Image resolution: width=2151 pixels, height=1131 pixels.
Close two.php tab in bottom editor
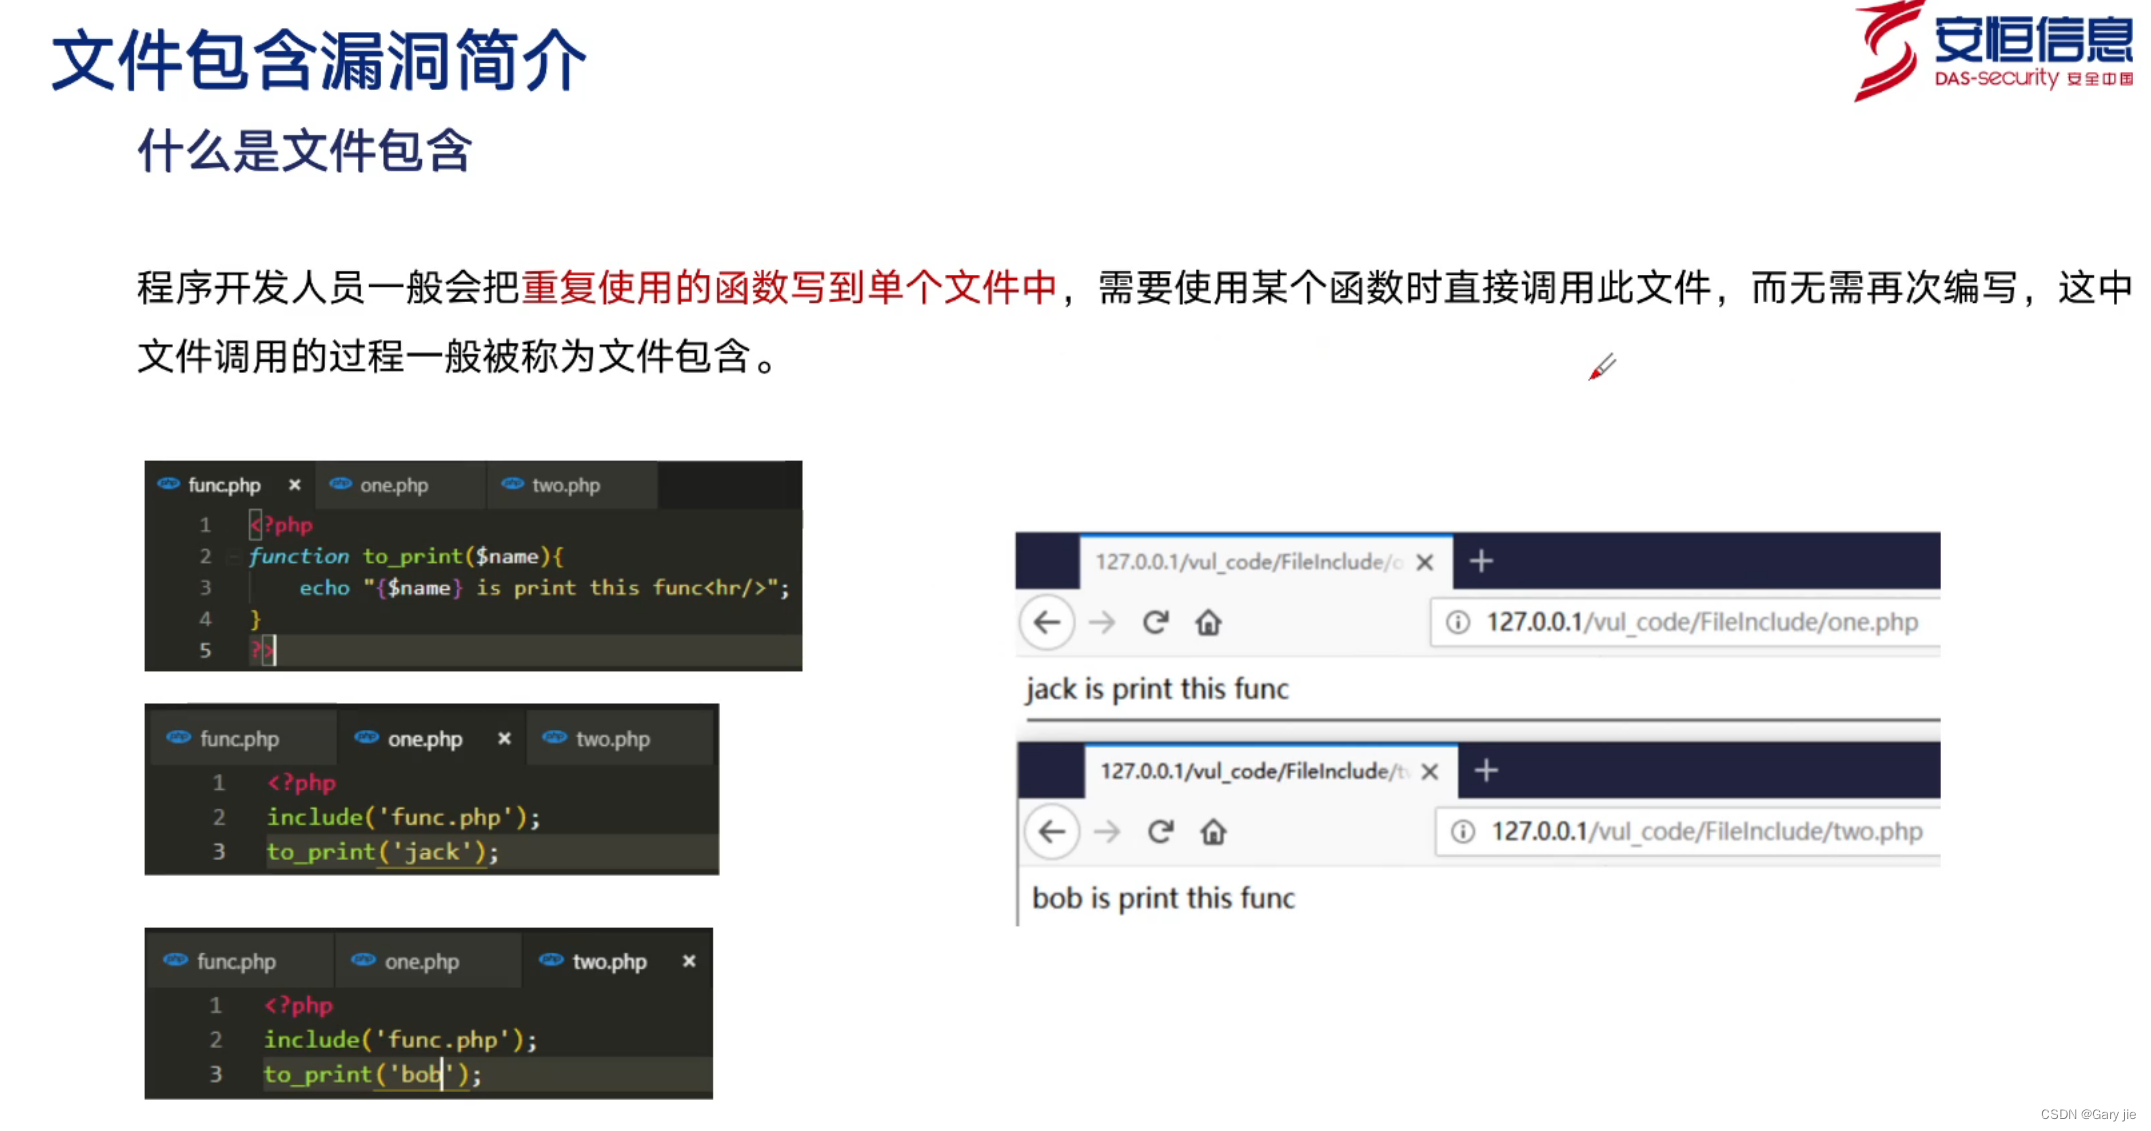point(689,961)
